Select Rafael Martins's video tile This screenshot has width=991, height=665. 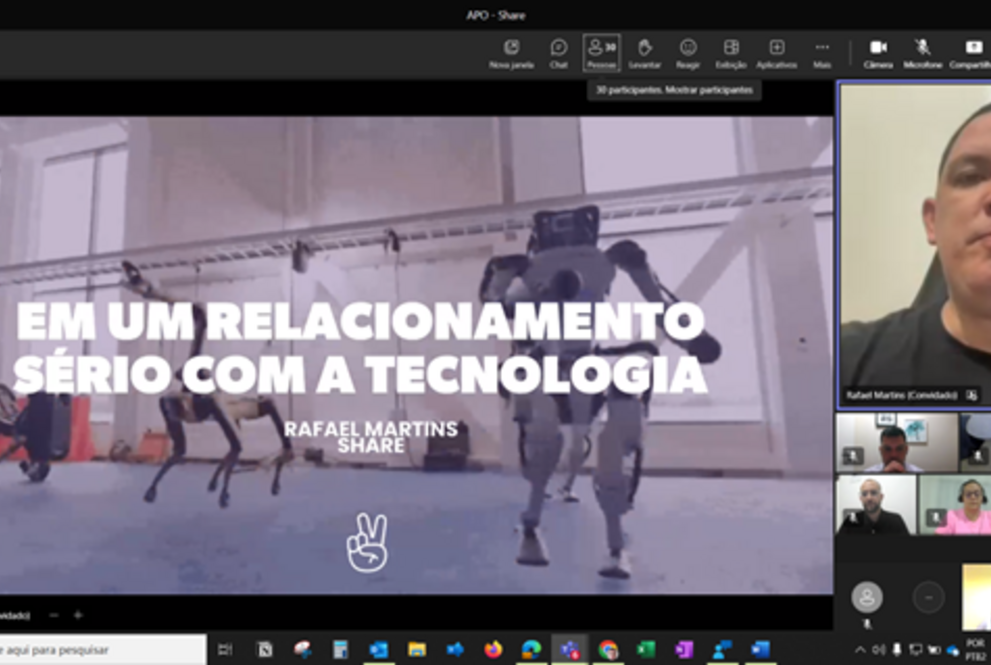[x=913, y=245]
